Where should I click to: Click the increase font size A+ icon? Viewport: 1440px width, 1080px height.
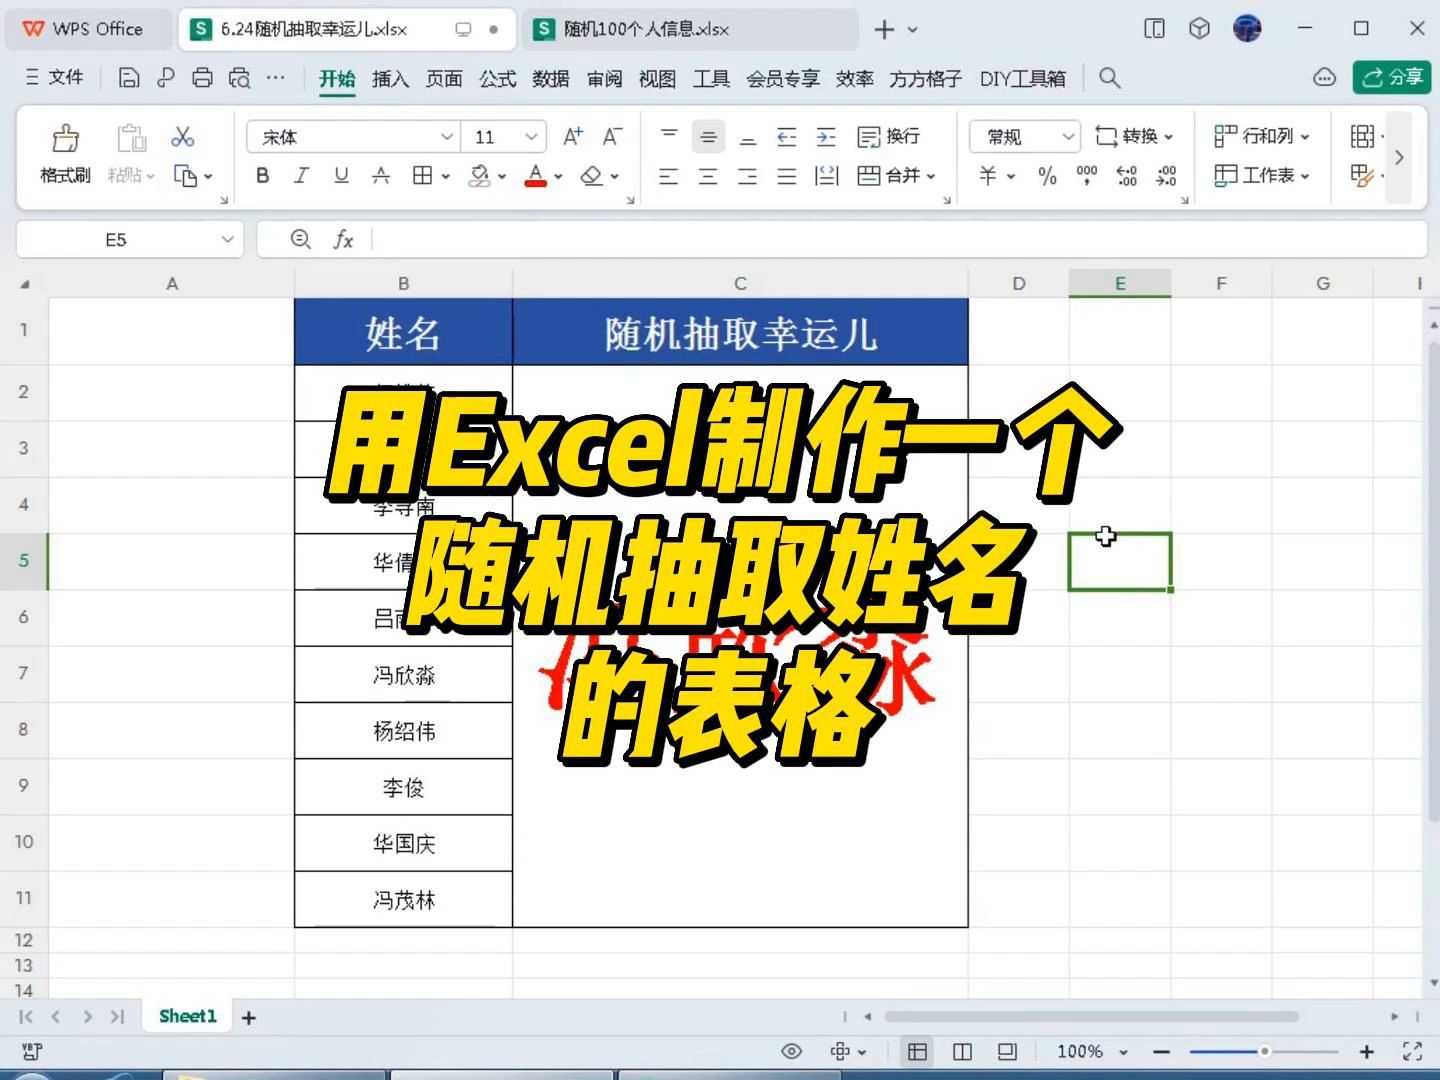coord(572,136)
